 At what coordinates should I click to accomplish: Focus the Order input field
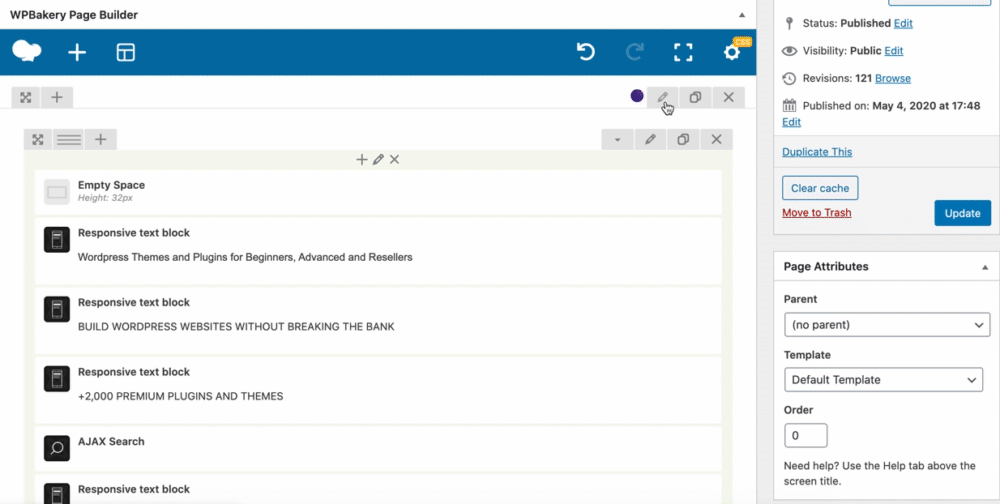click(805, 436)
